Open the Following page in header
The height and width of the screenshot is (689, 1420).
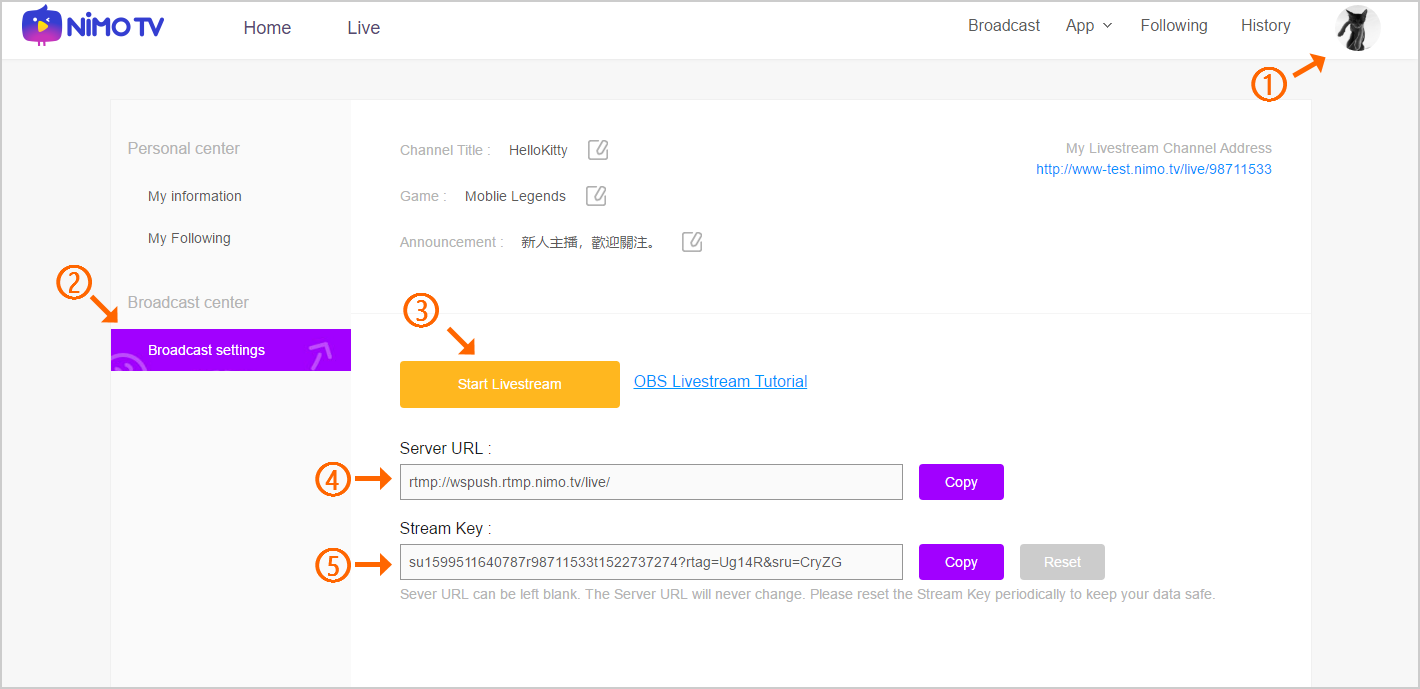click(1173, 26)
